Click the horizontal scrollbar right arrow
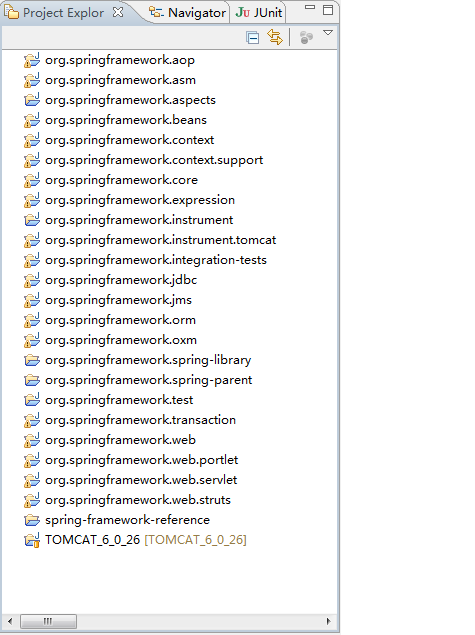 tap(328, 621)
